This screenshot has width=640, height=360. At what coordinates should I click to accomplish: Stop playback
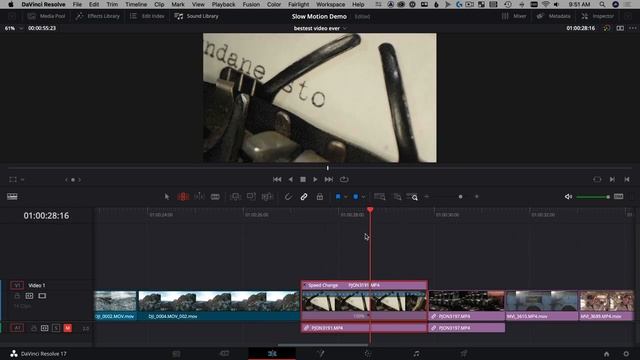pyautogui.click(x=303, y=179)
